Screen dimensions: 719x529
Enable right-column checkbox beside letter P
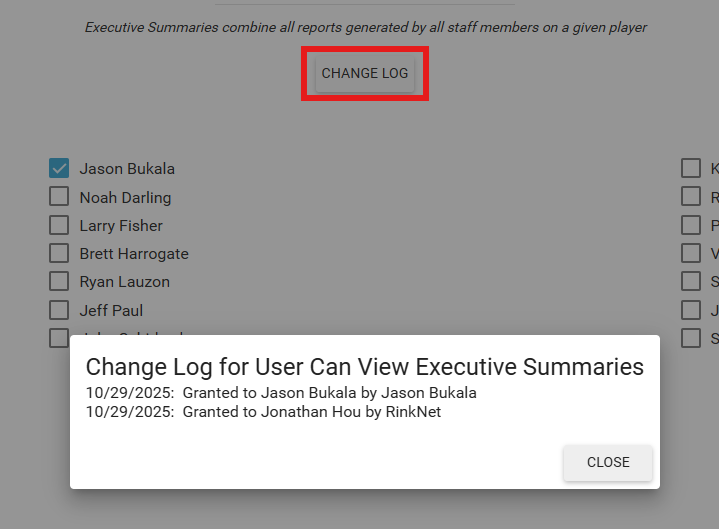(691, 225)
